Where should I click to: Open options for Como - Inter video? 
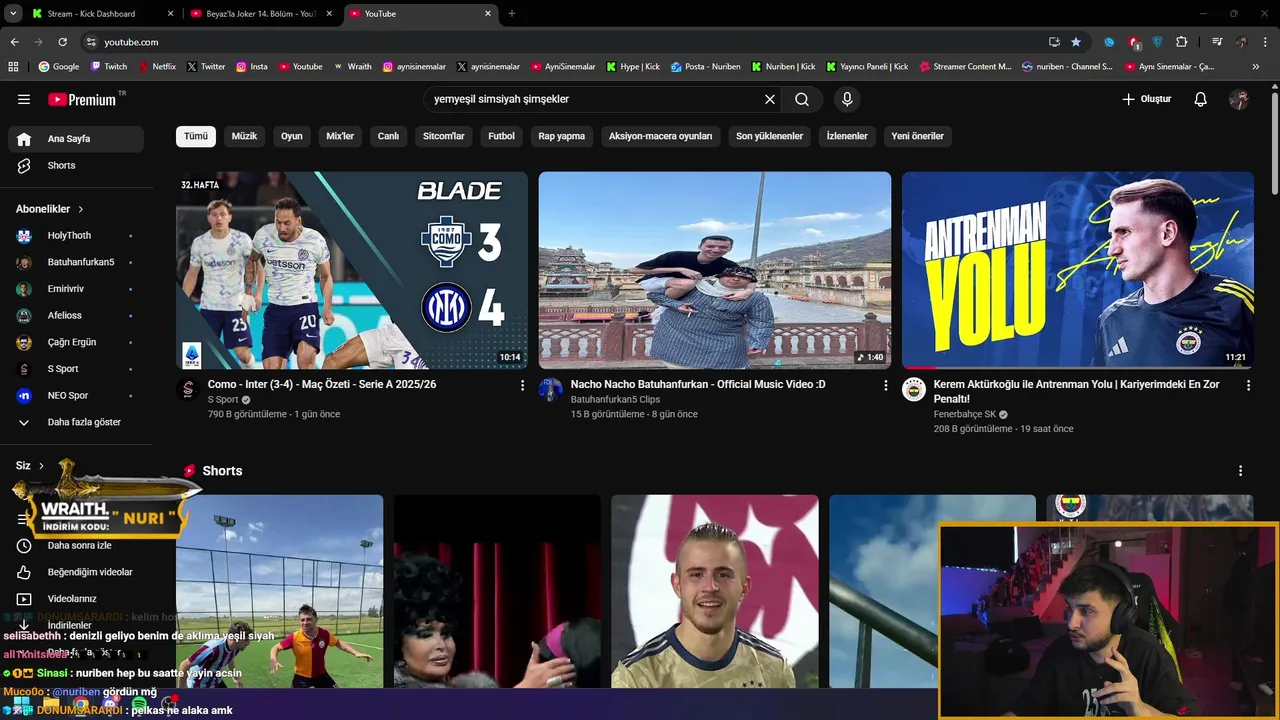(522, 385)
